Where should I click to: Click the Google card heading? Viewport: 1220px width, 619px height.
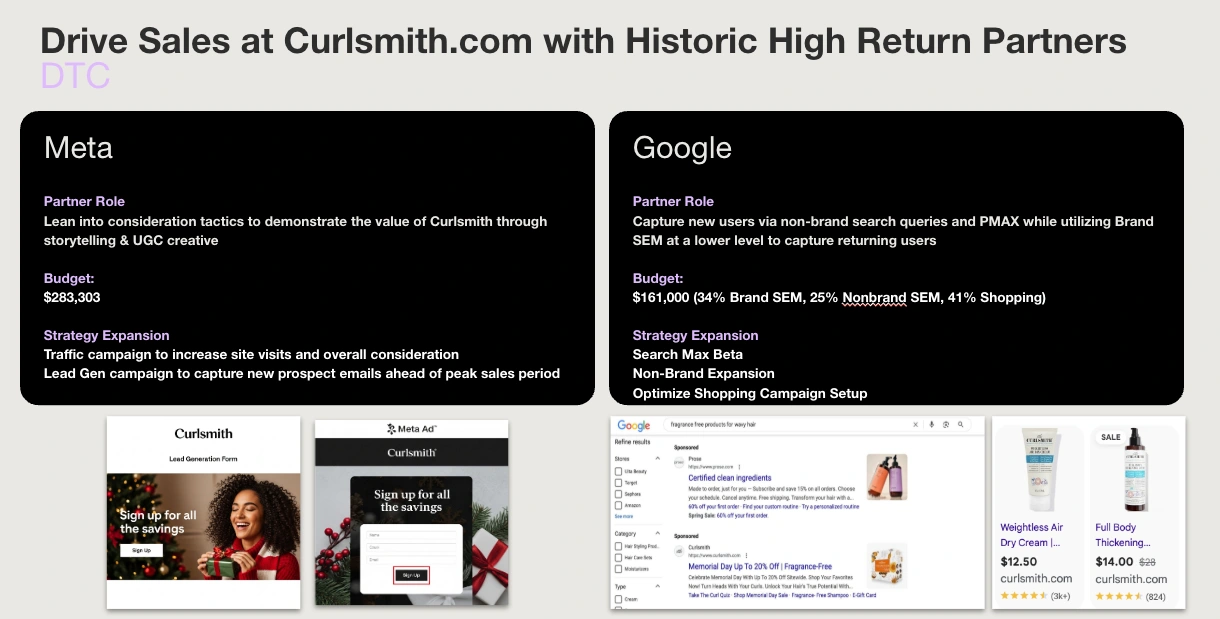tap(682, 148)
